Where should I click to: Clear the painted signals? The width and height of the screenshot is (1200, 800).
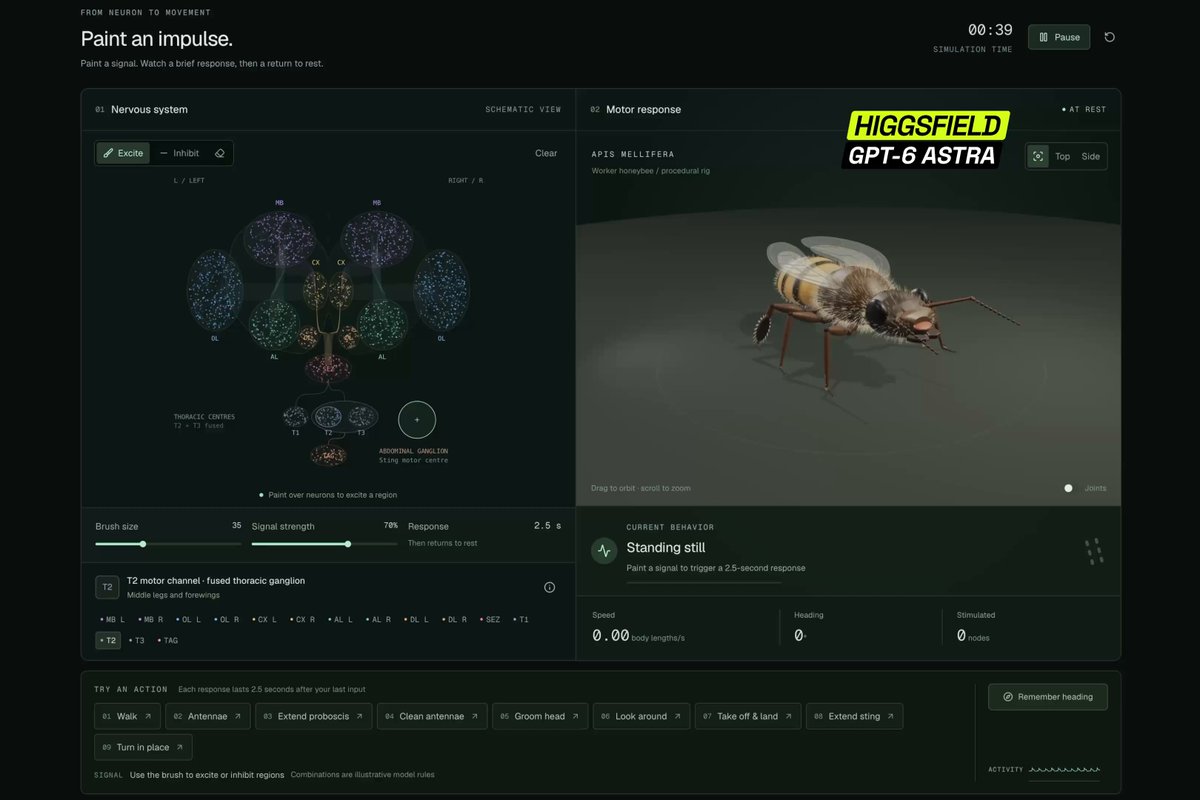(546, 153)
